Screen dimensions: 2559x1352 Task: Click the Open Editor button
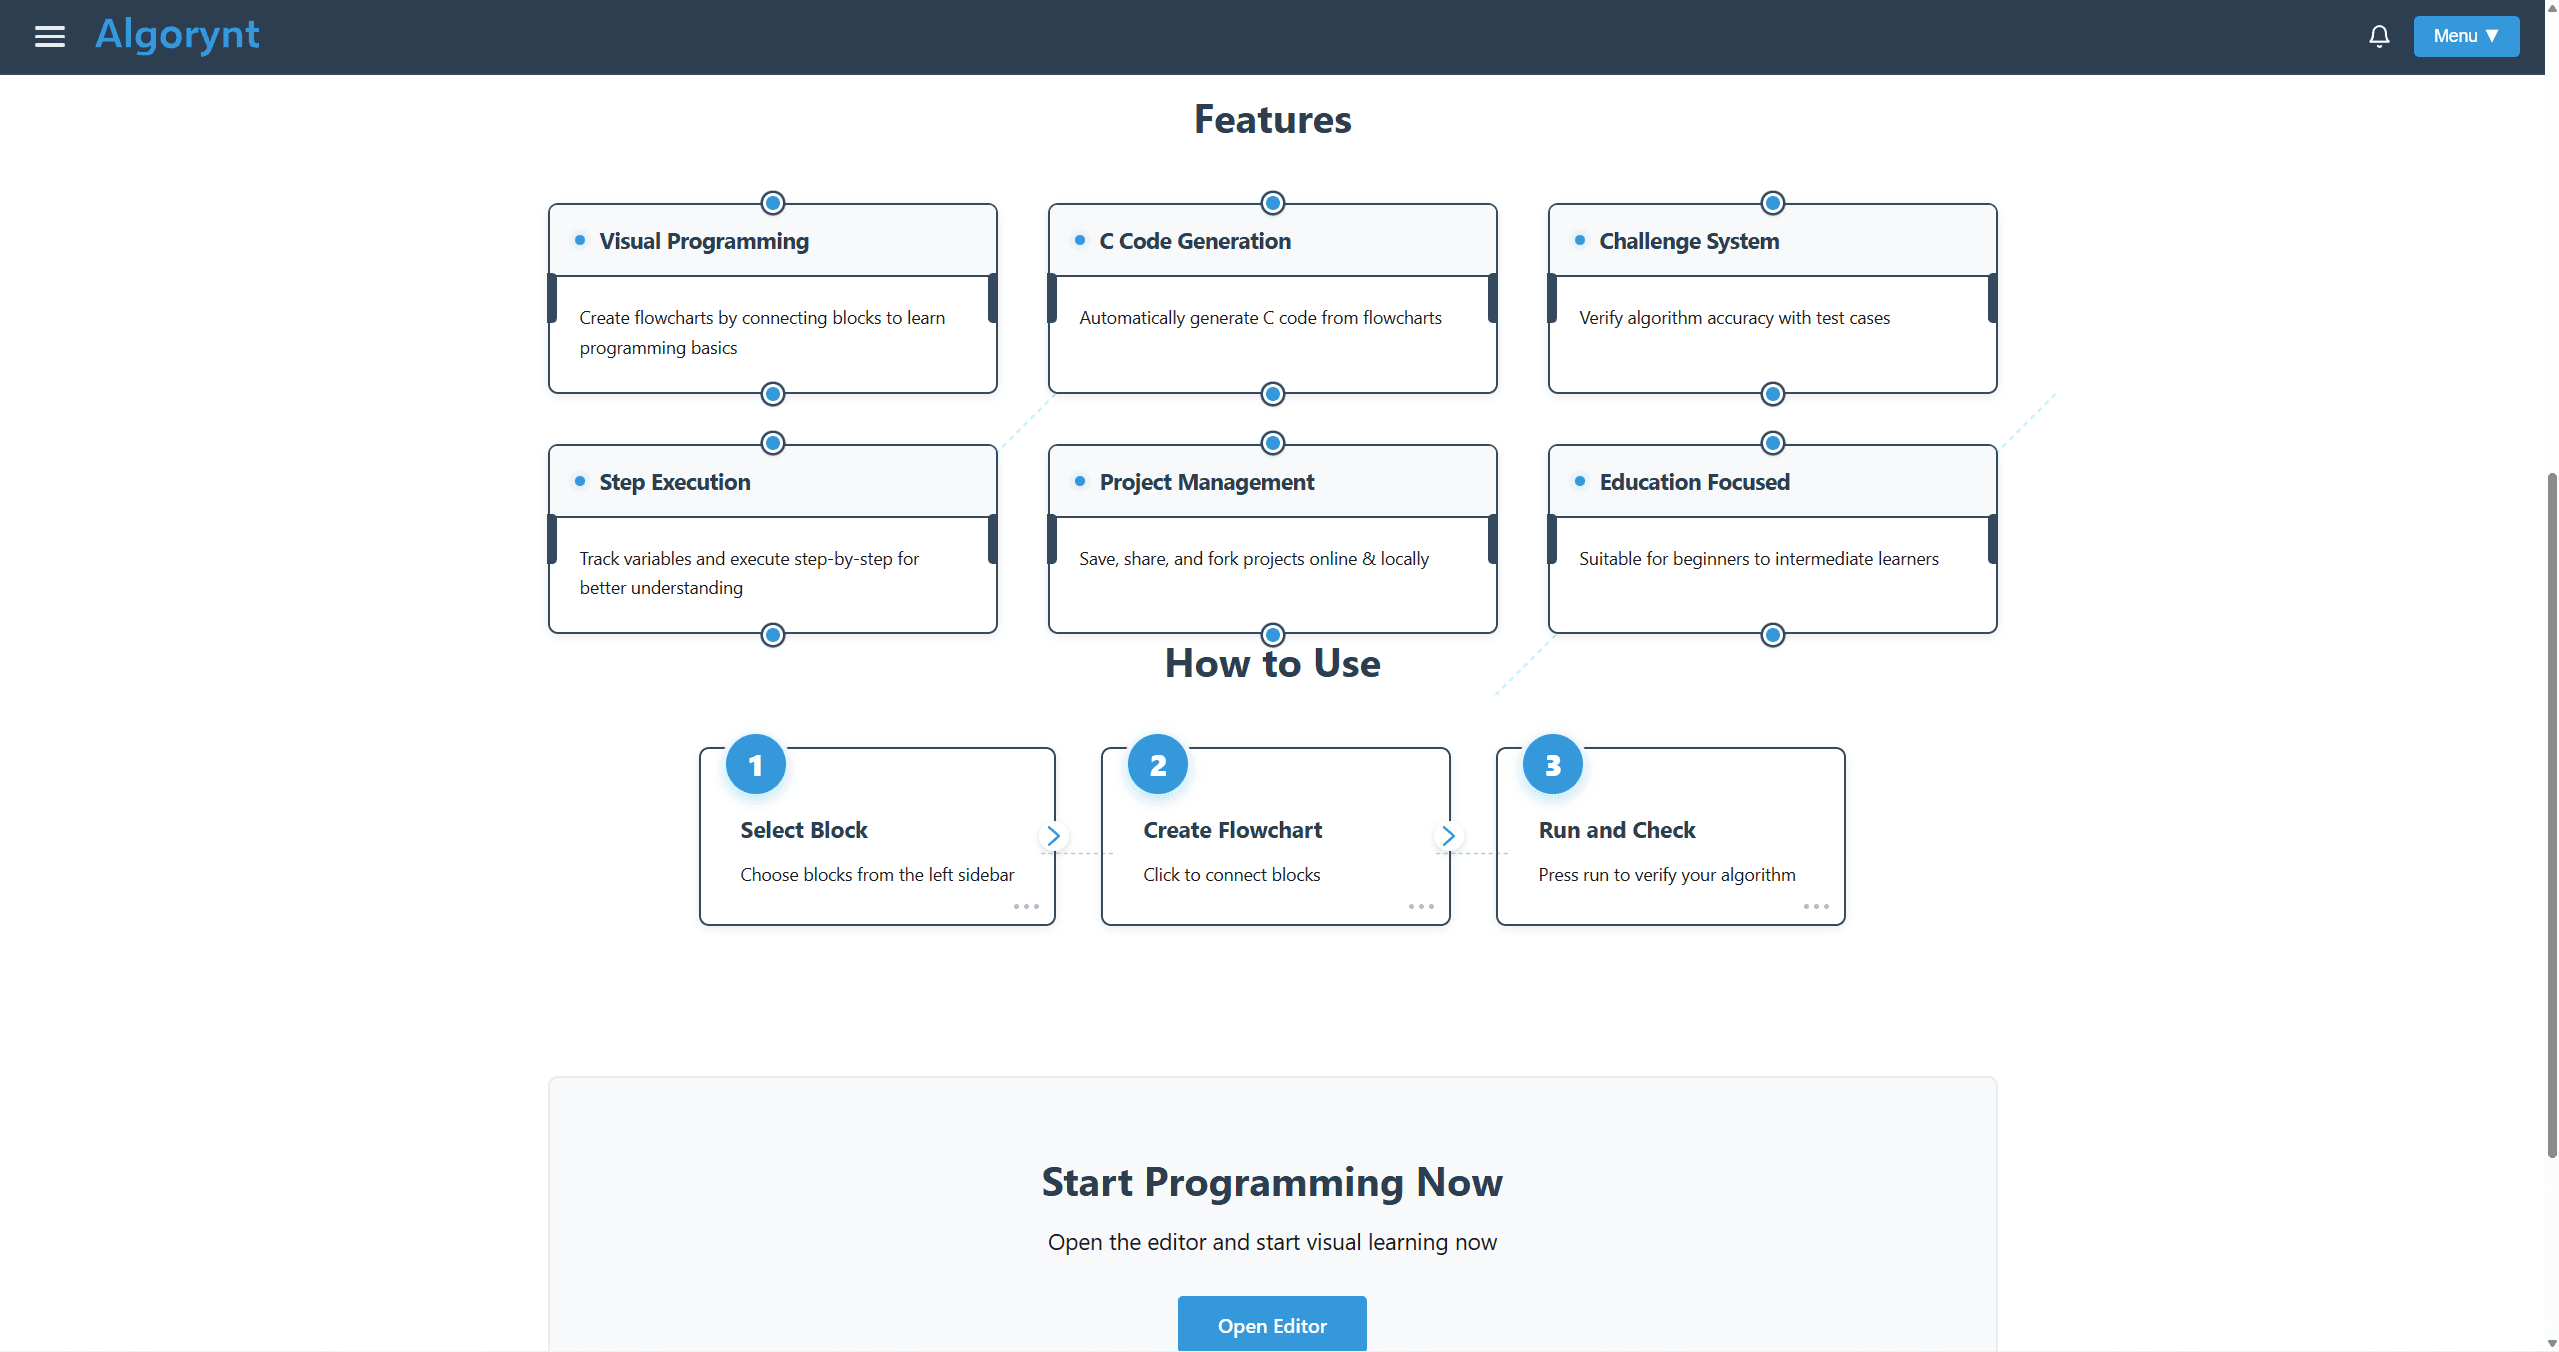coord(1271,1325)
